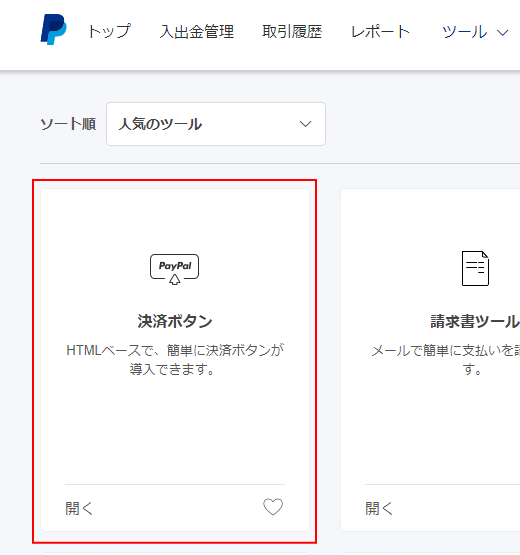The image size is (520, 555).
Task: Click the PayPal logo in header
Action: 53,29
